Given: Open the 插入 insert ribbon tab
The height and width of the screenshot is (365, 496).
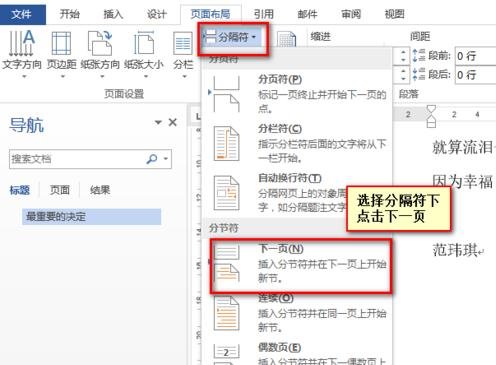Looking at the screenshot, I should pyautogui.click(x=113, y=14).
